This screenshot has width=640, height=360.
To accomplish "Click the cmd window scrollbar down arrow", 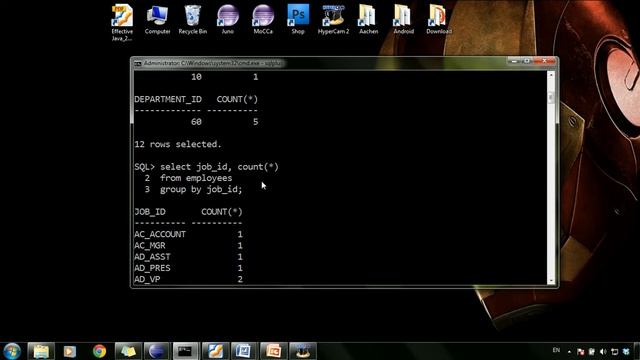I will point(551,280).
